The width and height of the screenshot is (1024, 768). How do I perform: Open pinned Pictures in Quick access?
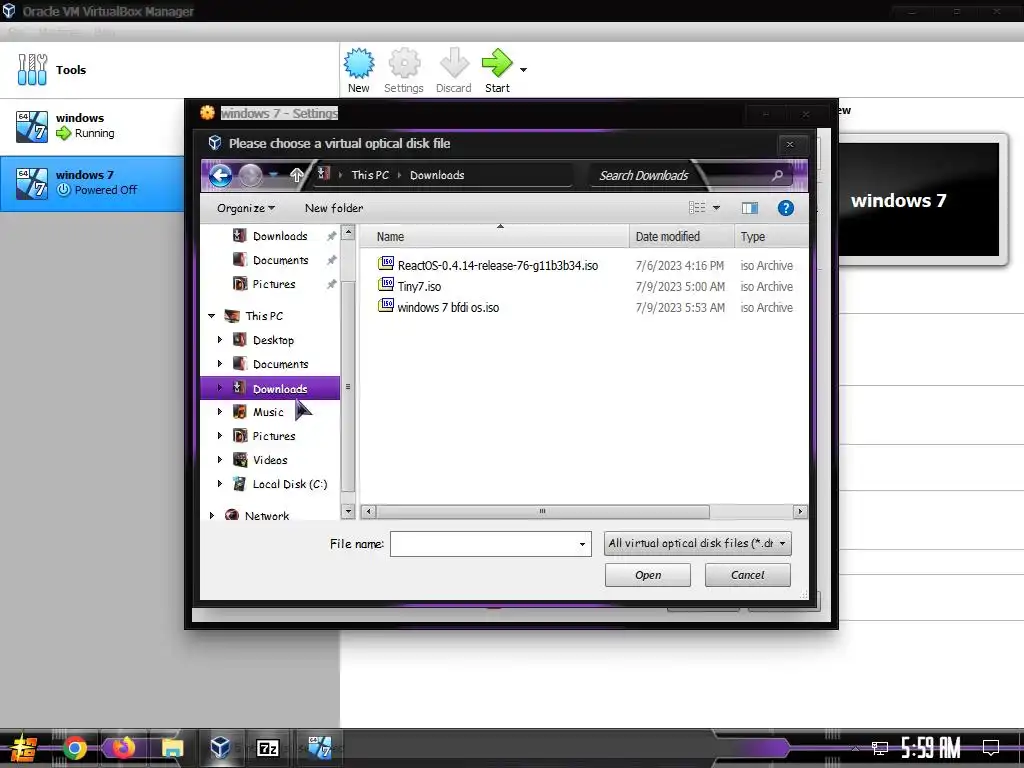274,284
